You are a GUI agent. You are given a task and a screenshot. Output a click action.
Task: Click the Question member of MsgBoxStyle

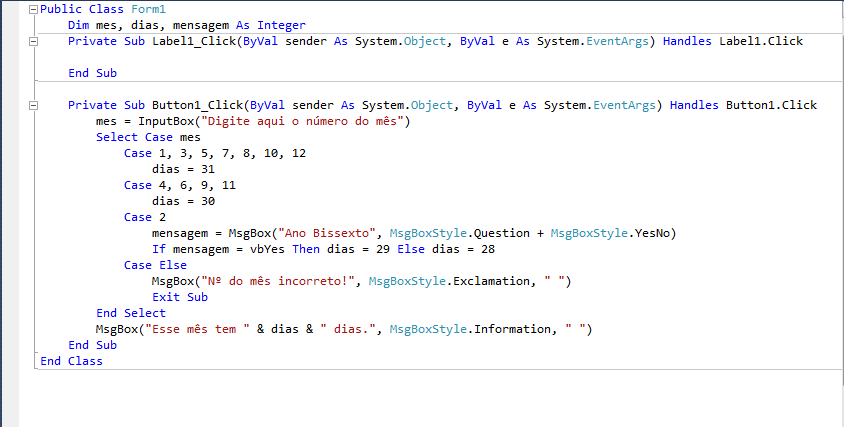click(x=502, y=233)
